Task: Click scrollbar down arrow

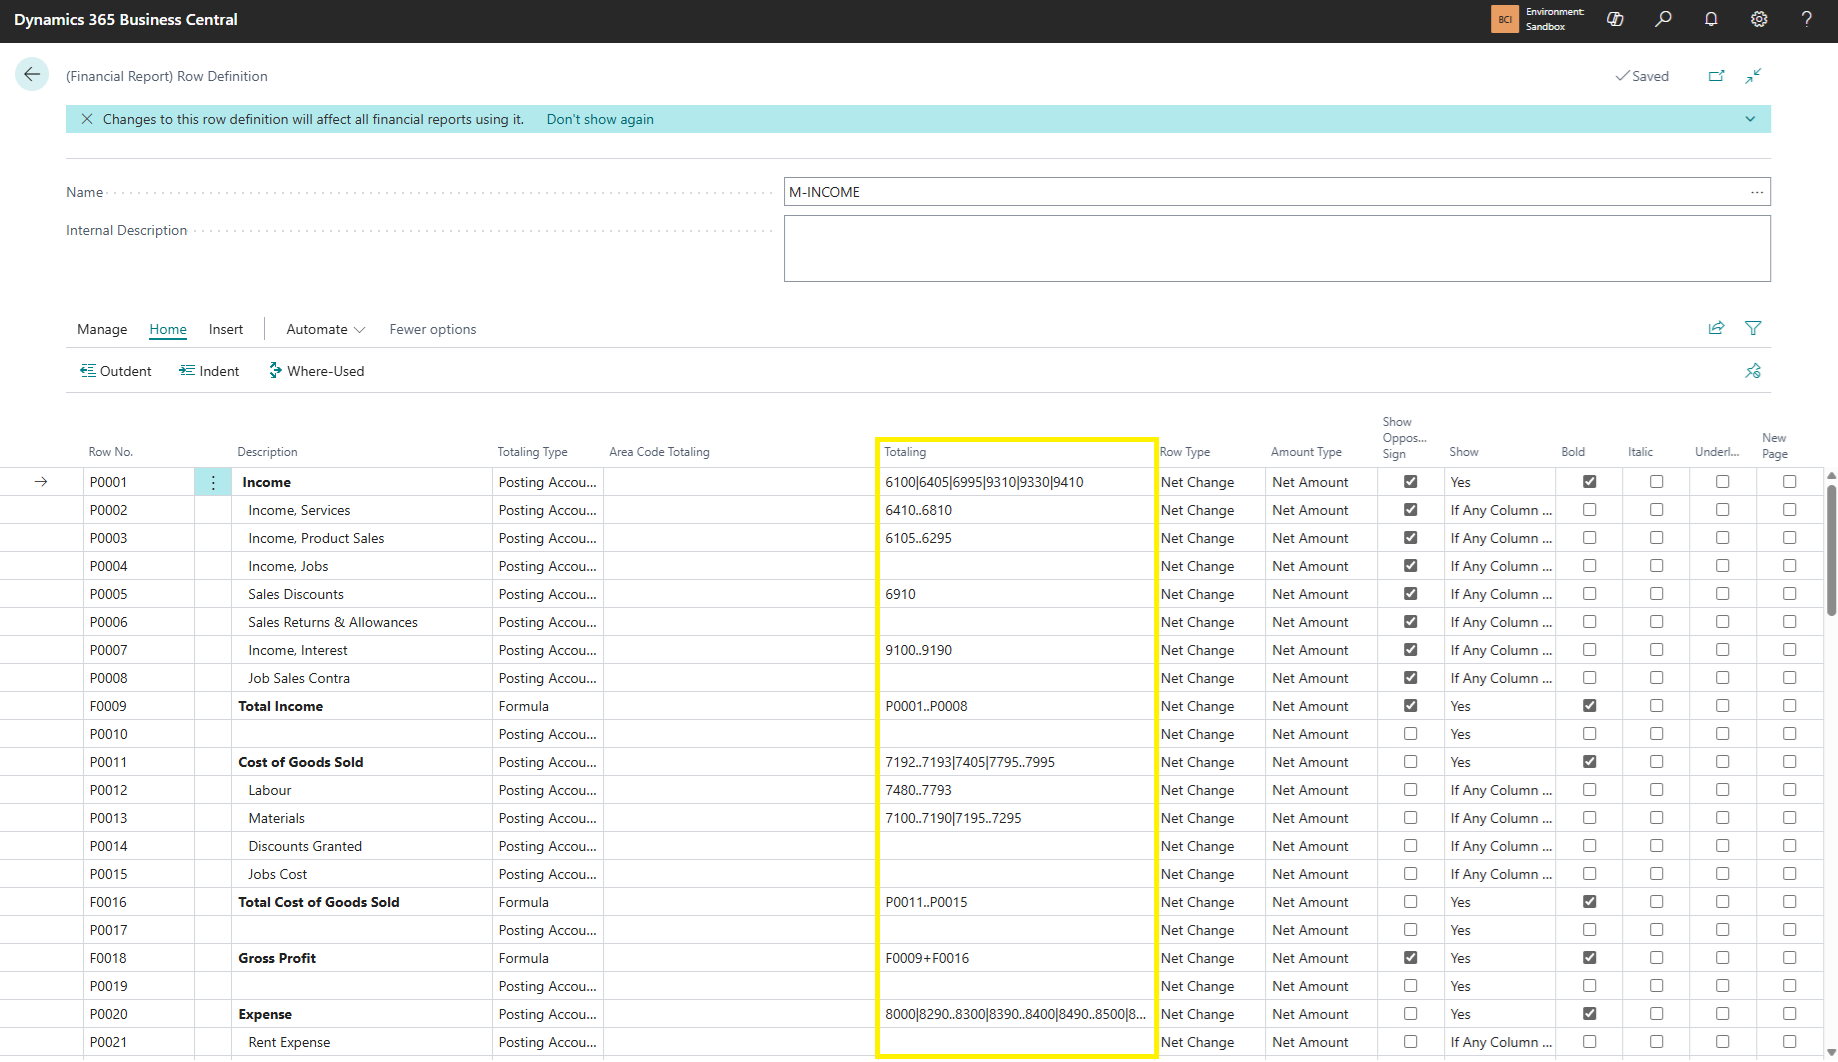Action: coord(1830,1053)
